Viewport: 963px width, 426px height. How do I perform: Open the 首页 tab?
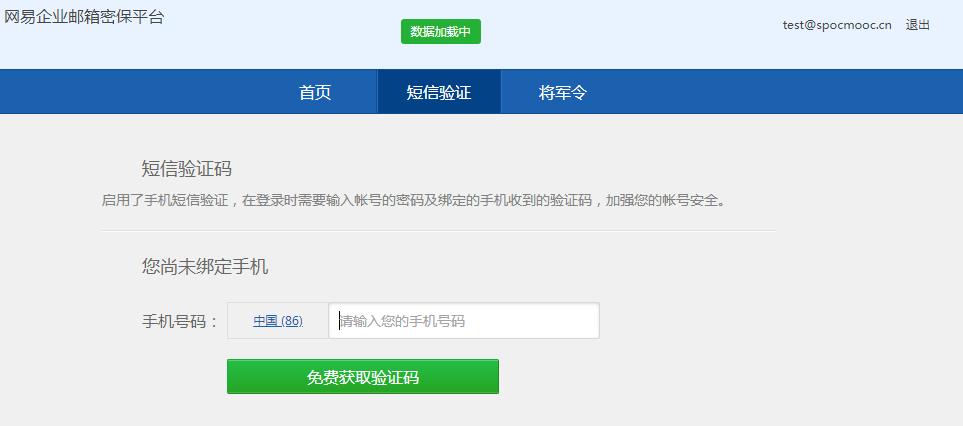[315, 93]
